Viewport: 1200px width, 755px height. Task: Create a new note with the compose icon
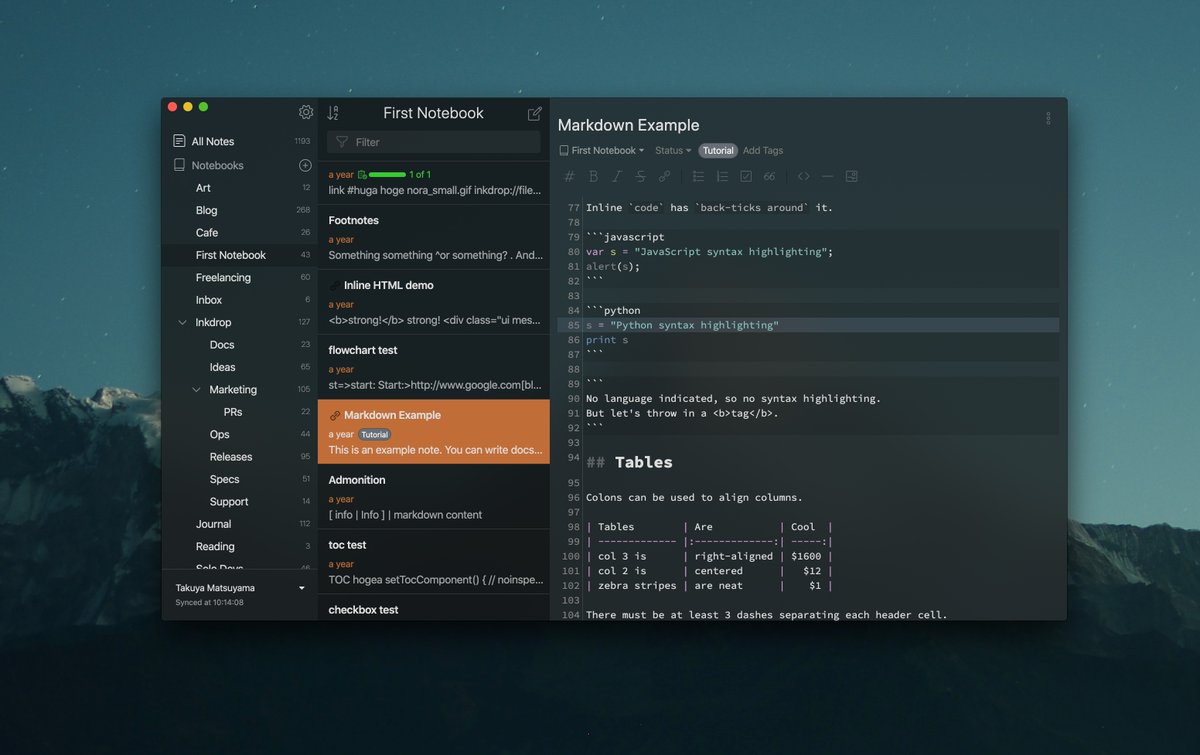point(535,113)
